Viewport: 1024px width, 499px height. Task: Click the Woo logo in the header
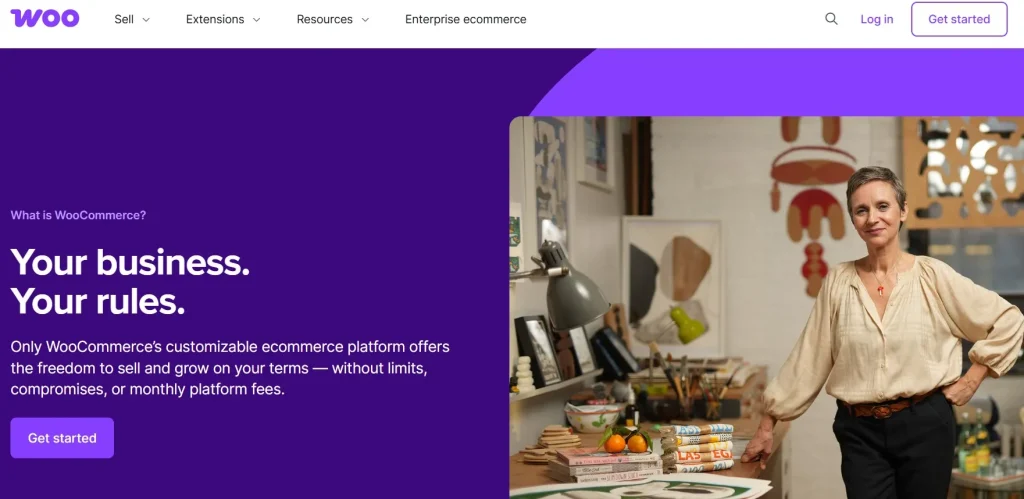[x=44, y=18]
